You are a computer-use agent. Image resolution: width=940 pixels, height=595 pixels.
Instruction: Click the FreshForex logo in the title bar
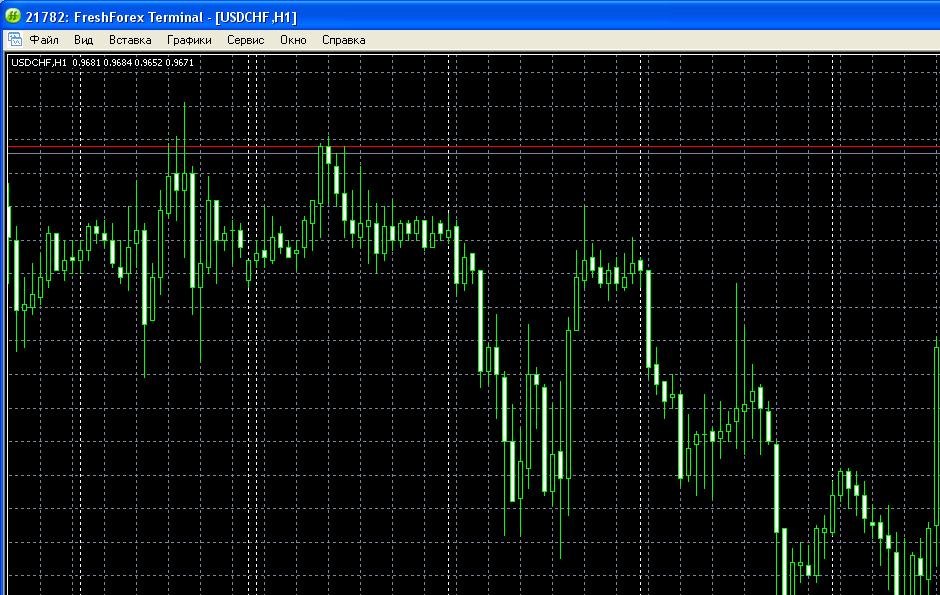pyautogui.click(x=13, y=16)
